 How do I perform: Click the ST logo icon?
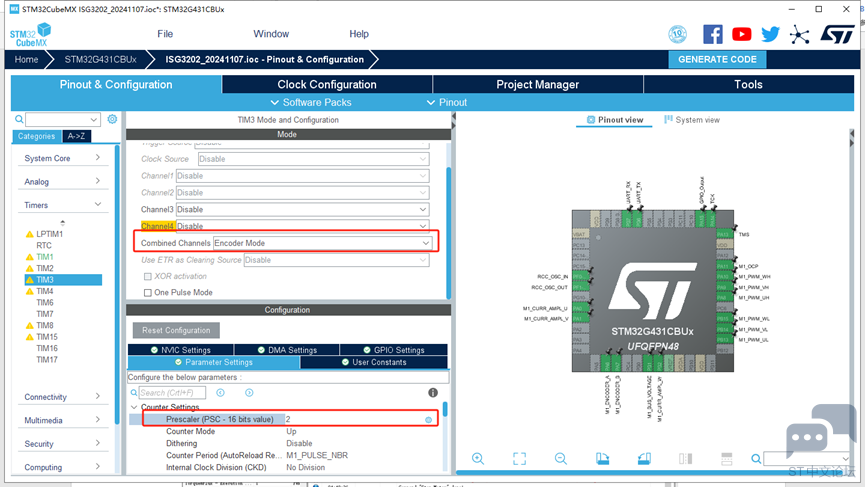(837, 34)
